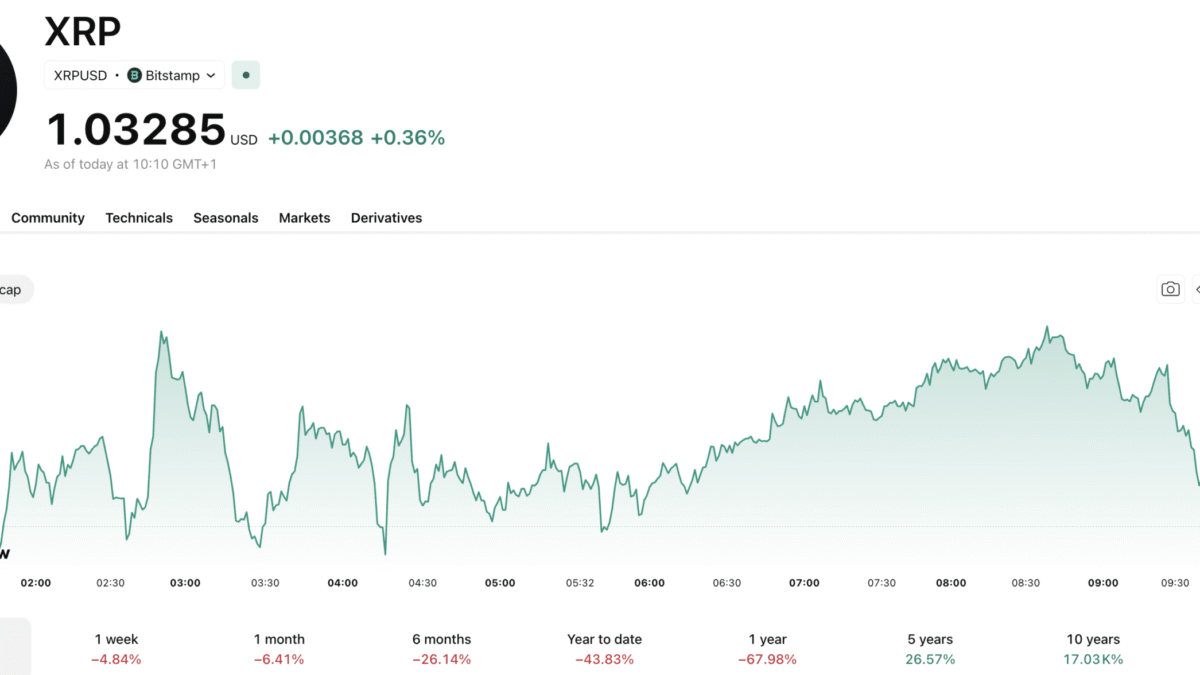The image size is (1200, 675).
Task: Switch to the Technicals tab
Action: tap(139, 218)
